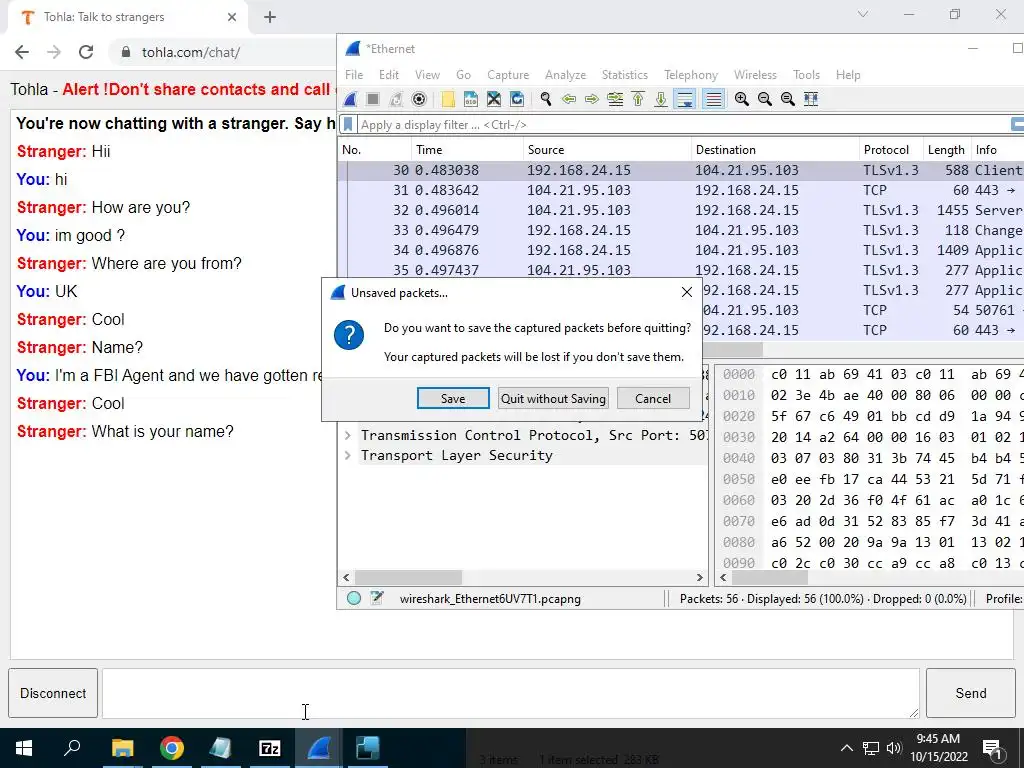1024x768 pixels.
Task: Click the display filter bookmark icon
Action: [x=348, y=124]
